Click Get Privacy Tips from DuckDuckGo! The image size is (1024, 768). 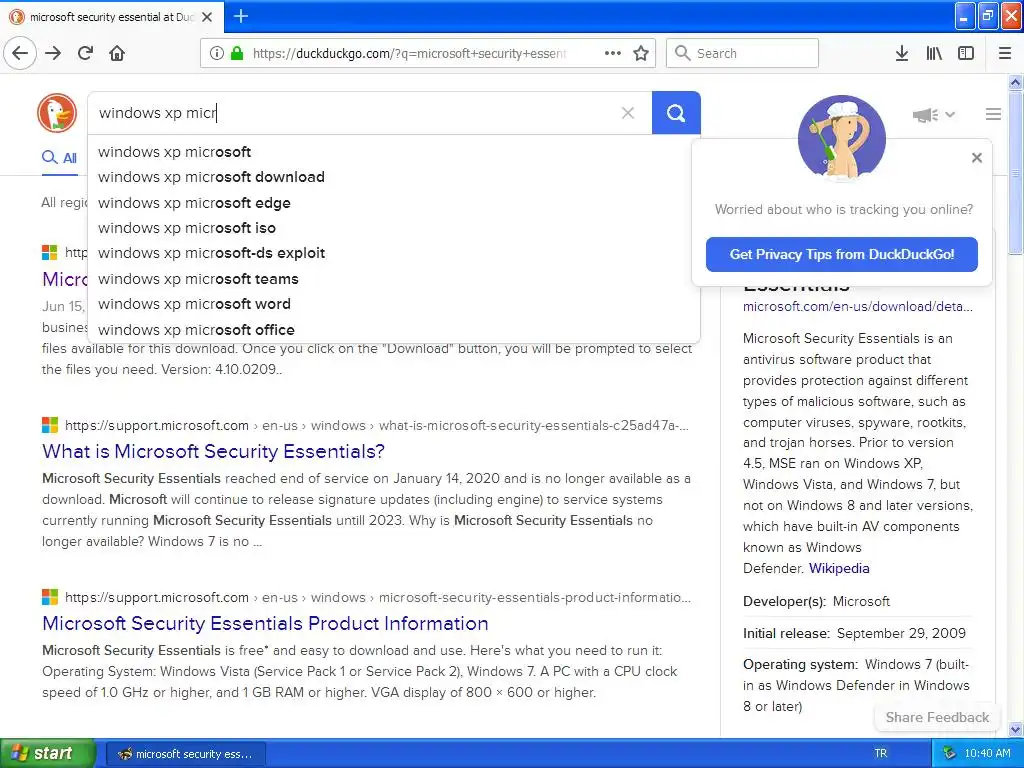(x=842, y=254)
